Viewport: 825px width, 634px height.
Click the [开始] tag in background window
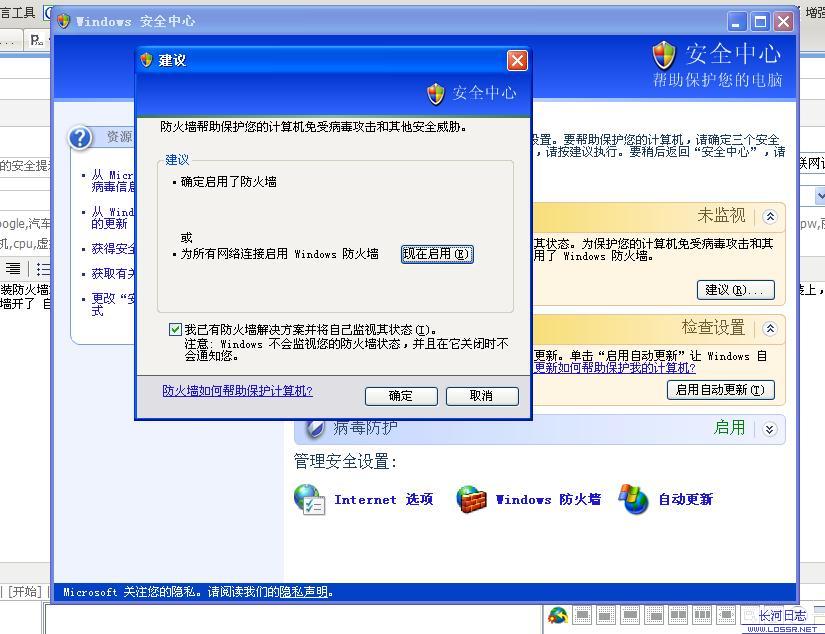[x=25, y=592]
